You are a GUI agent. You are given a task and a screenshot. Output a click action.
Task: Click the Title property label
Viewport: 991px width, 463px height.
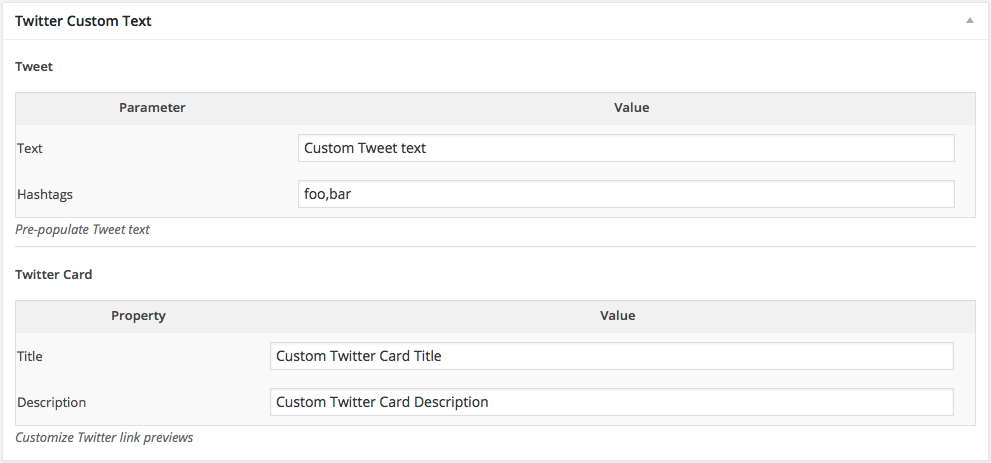[x=30, y=356]
